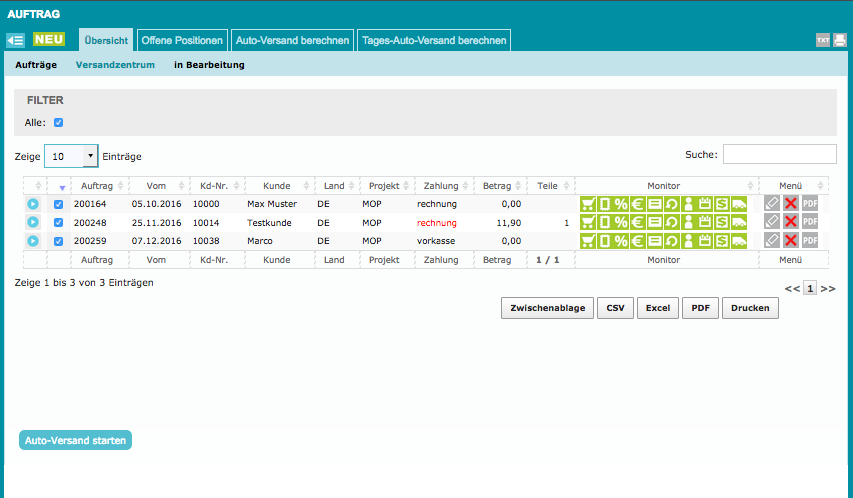
Task: Open the Auto-Versand berechnen tab
Action: click(x=292, y=40)
